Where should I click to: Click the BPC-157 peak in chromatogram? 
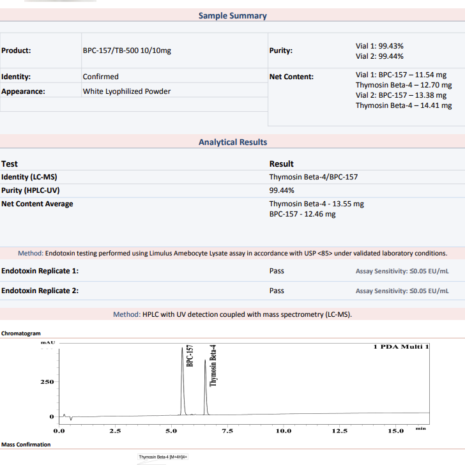pos(182,380)
